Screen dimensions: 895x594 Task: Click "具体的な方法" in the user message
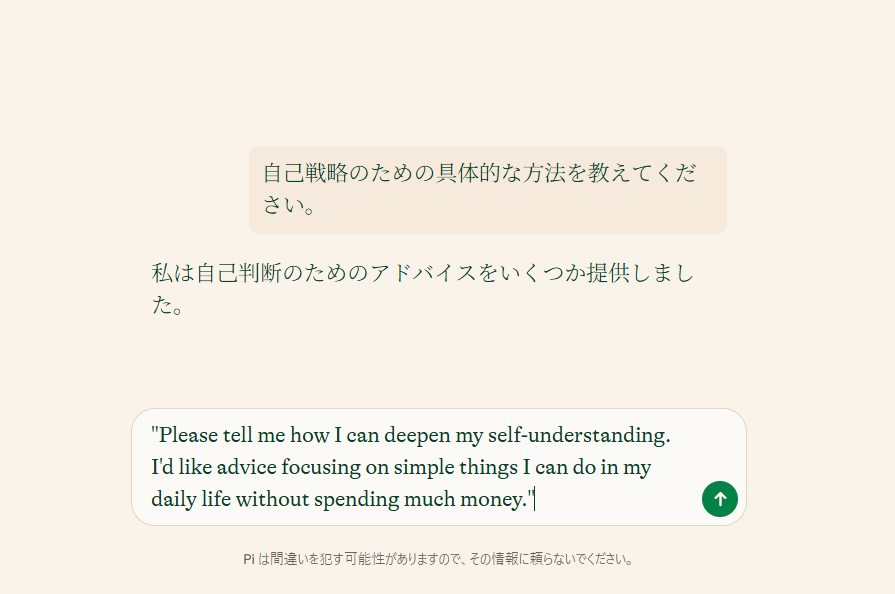(x=492, y=173)
